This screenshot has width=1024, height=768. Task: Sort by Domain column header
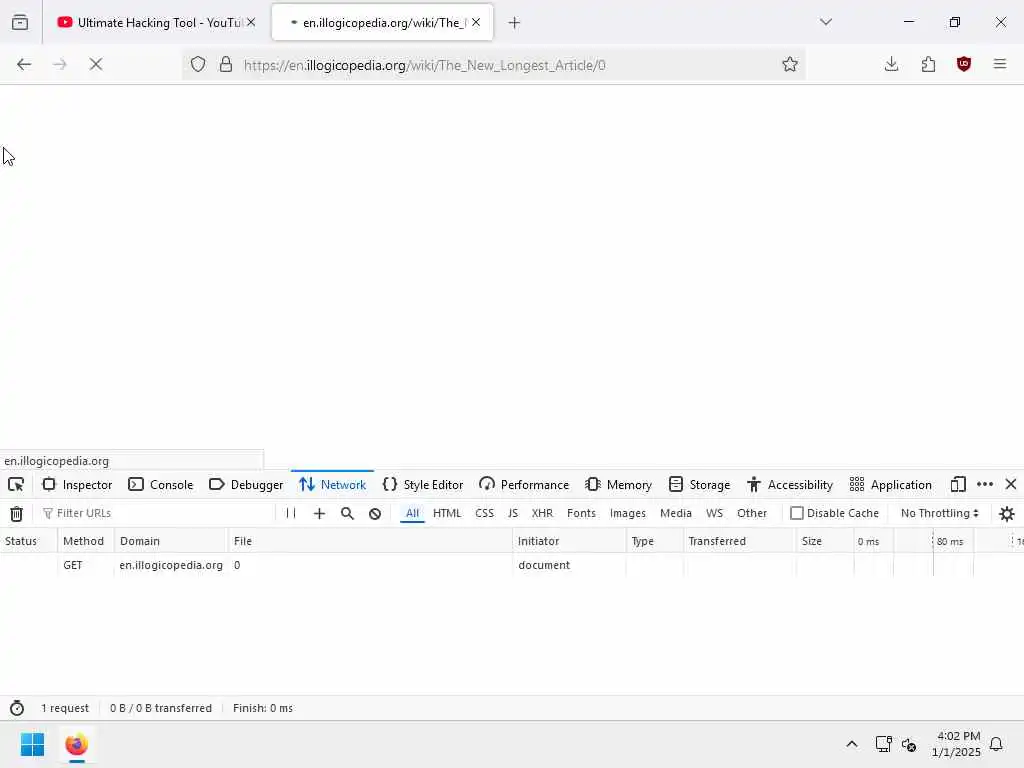point(172,541)
